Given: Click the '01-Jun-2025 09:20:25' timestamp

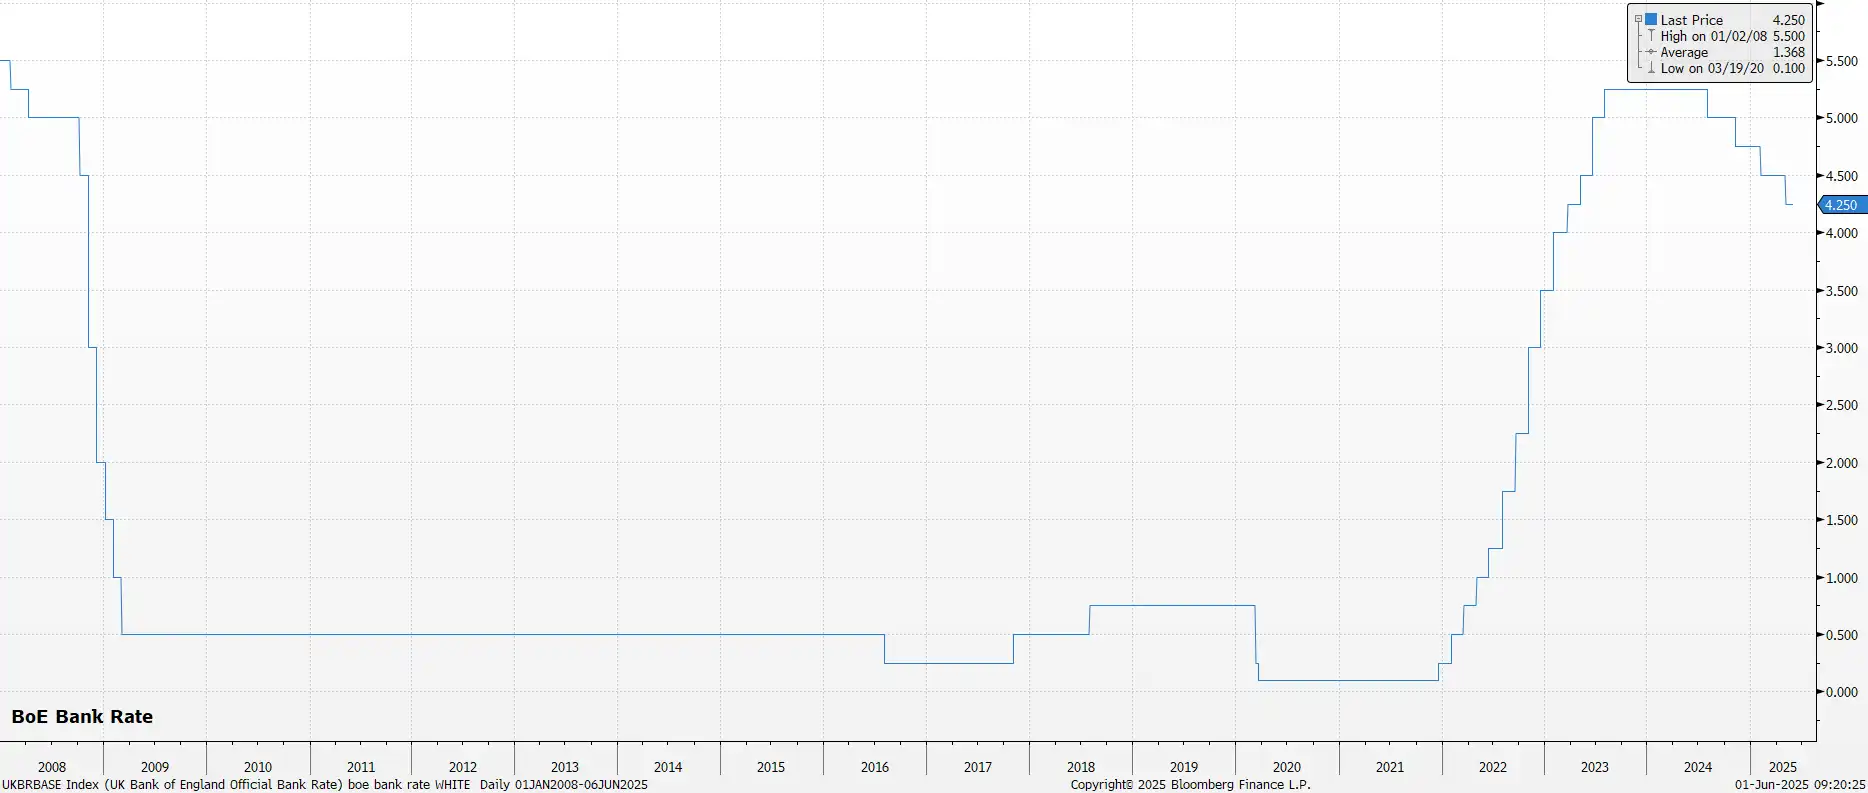Looking at the screenshot, I should 1800,785.
